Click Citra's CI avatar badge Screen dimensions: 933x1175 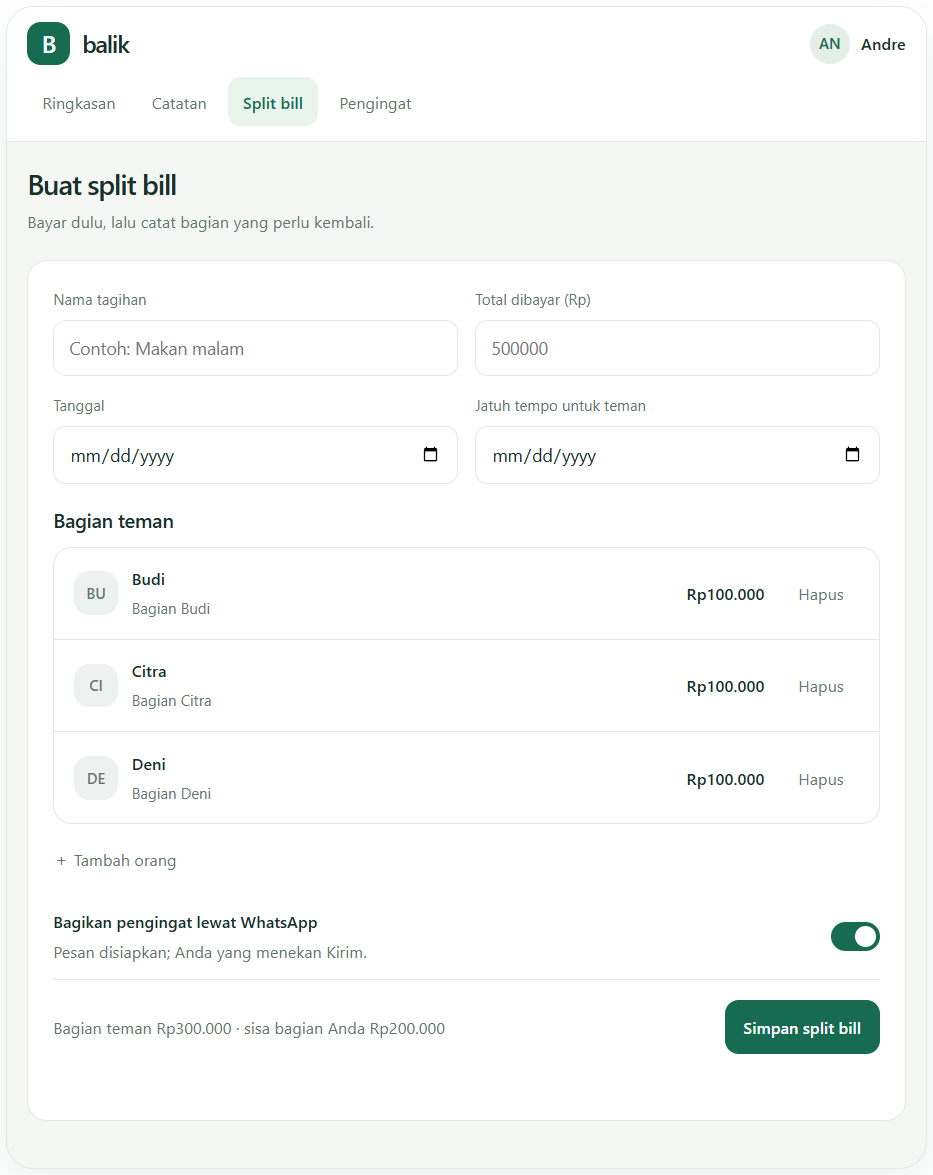(x=96, y=686)
